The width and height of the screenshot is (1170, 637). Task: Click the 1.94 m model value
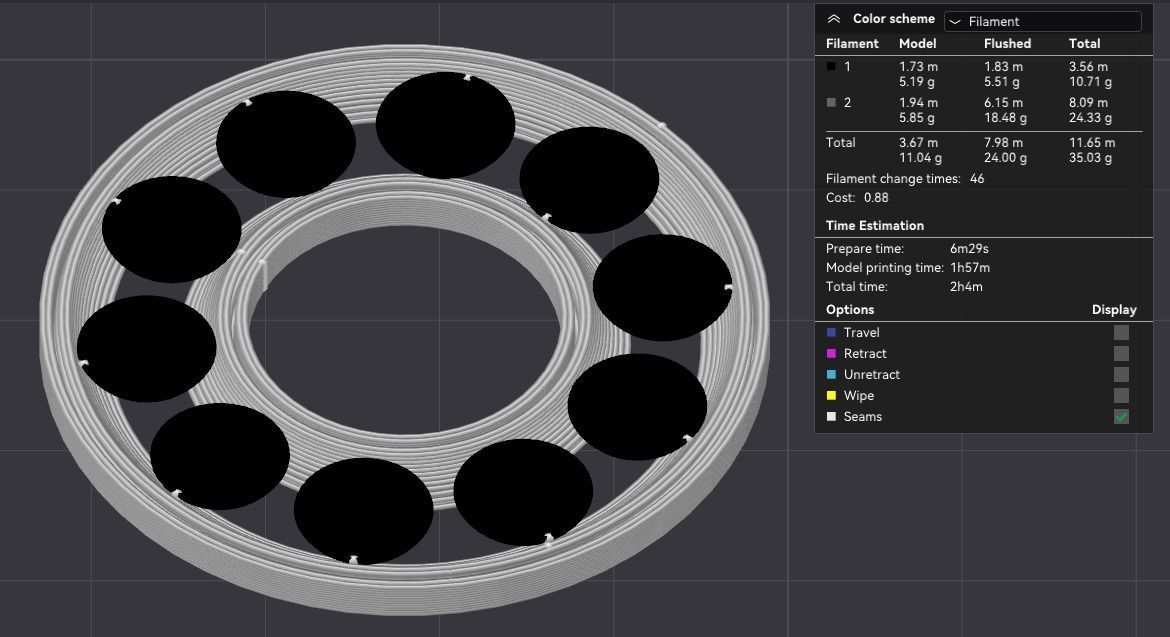coord(919,102)
